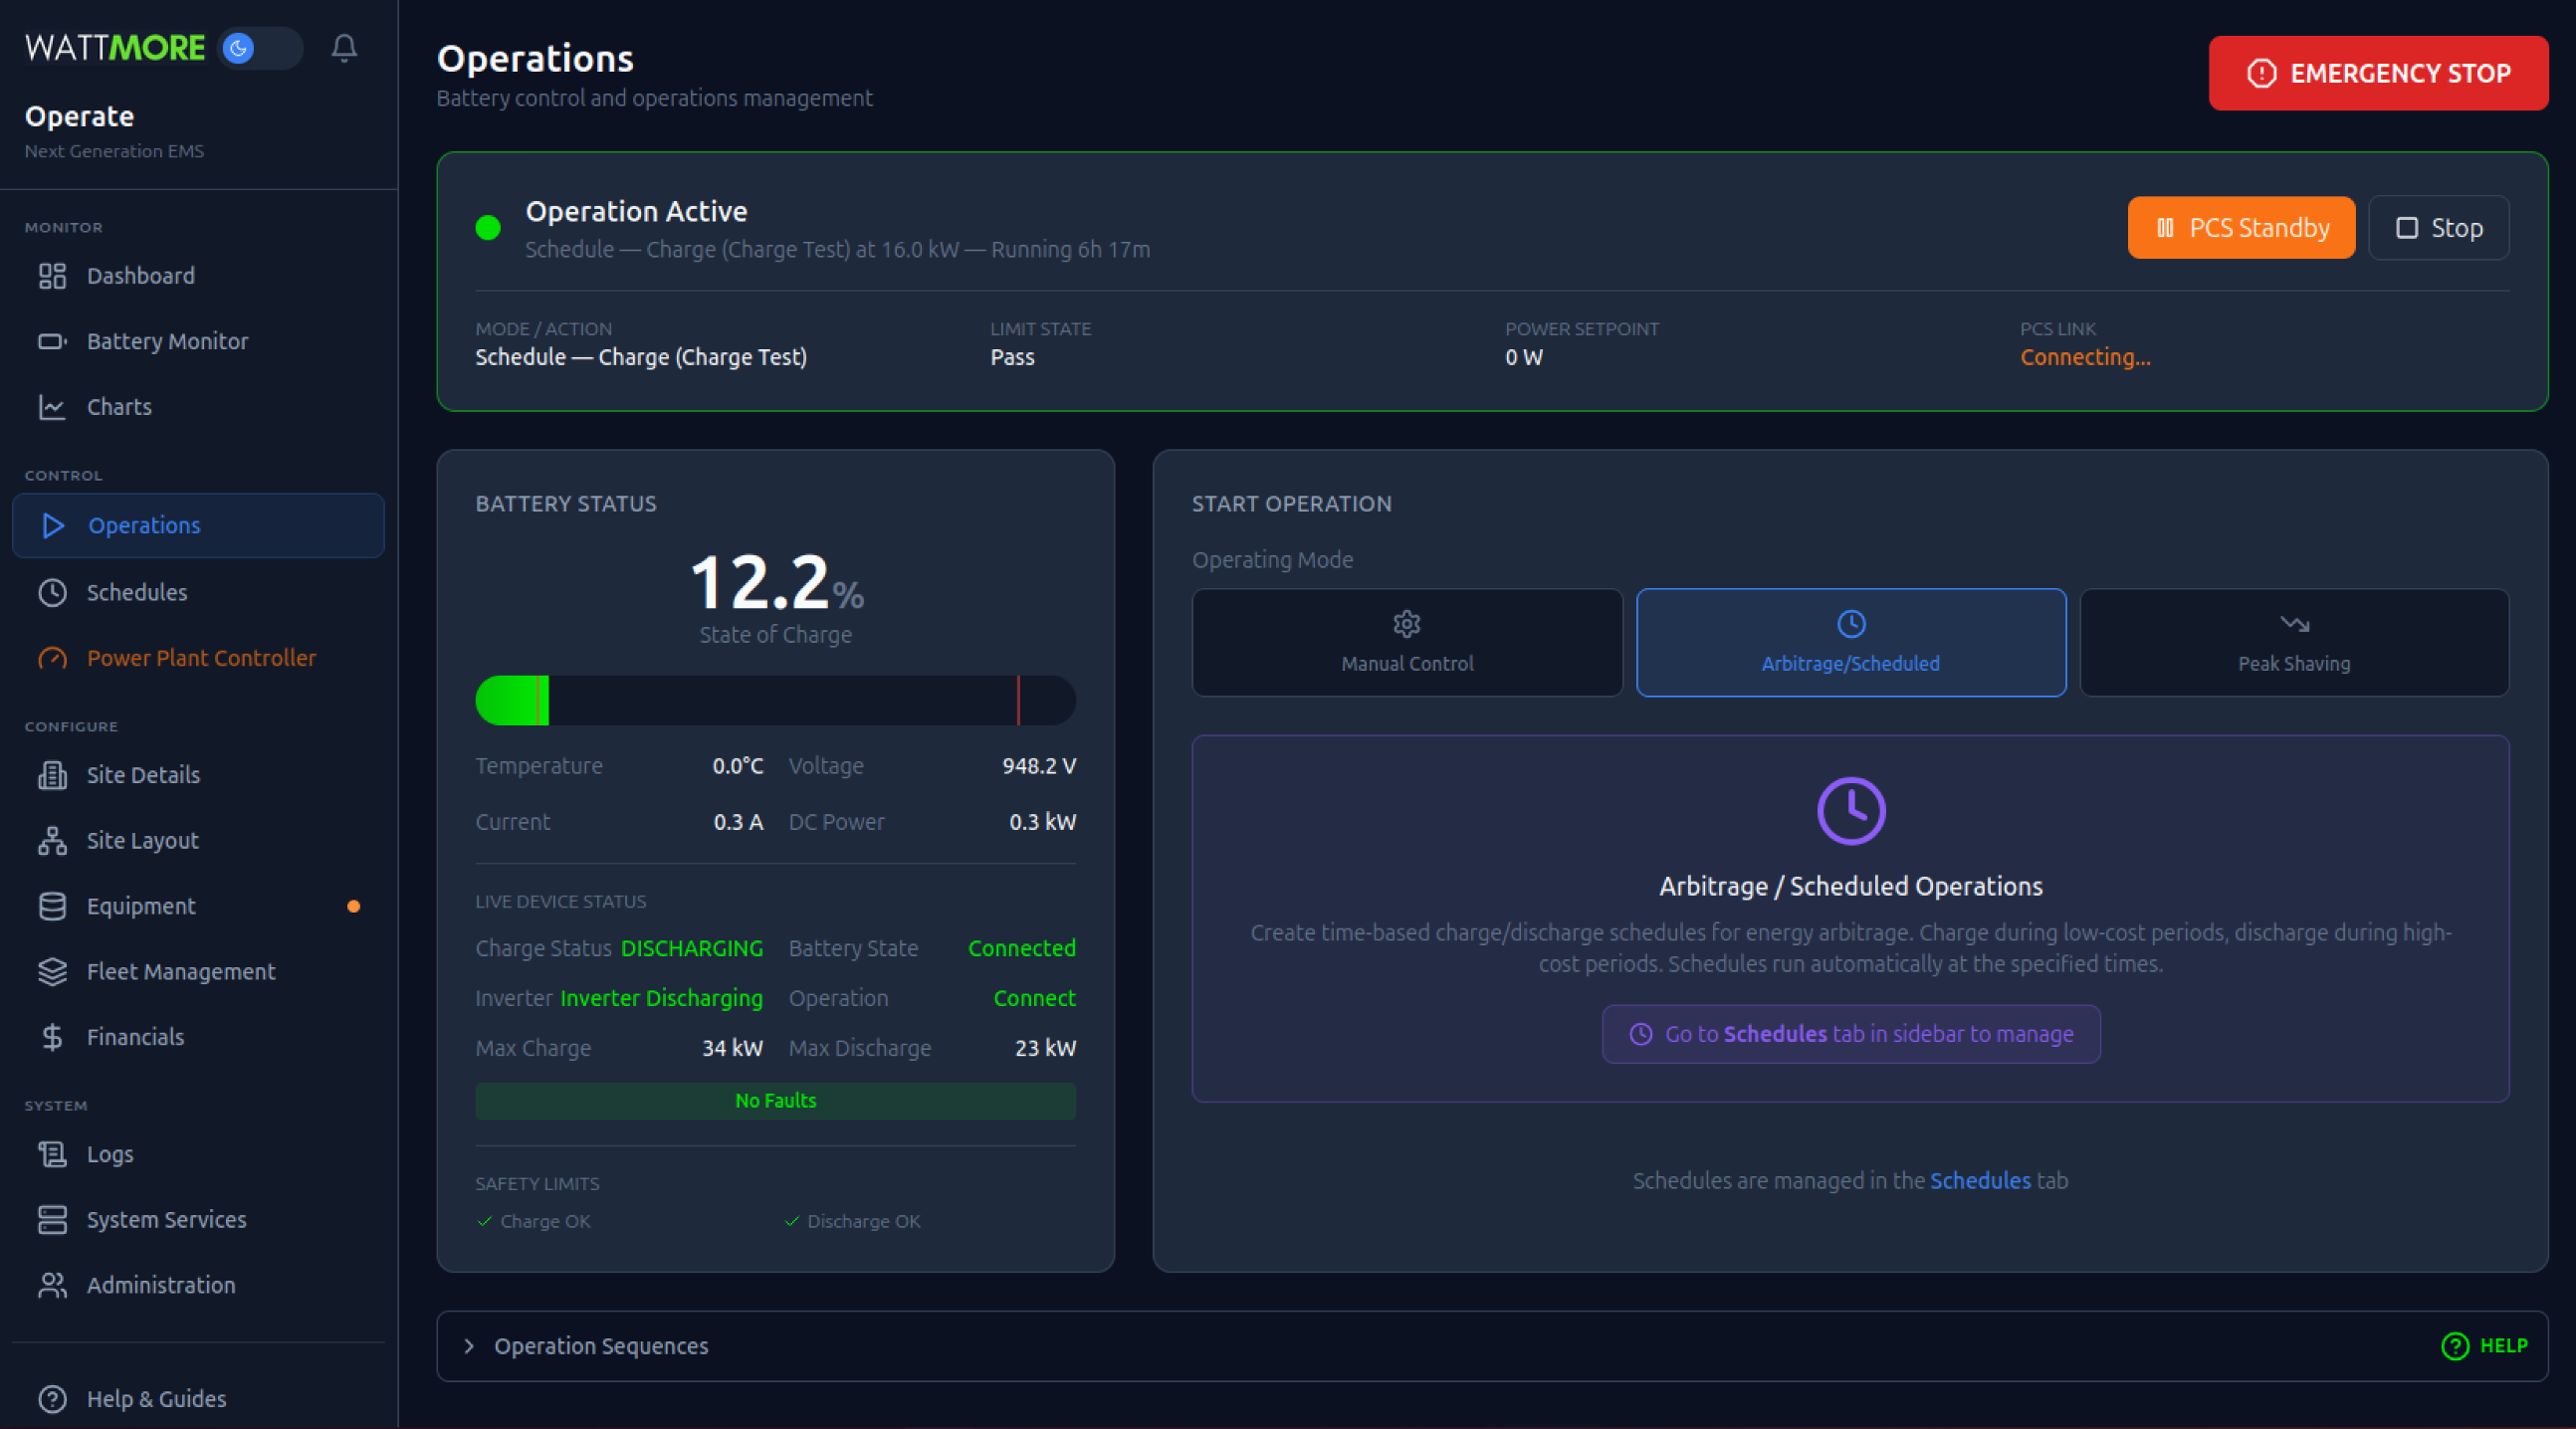Click the Stop operation button
Screen dimensions: 2576x1429
pos(2438,228)
